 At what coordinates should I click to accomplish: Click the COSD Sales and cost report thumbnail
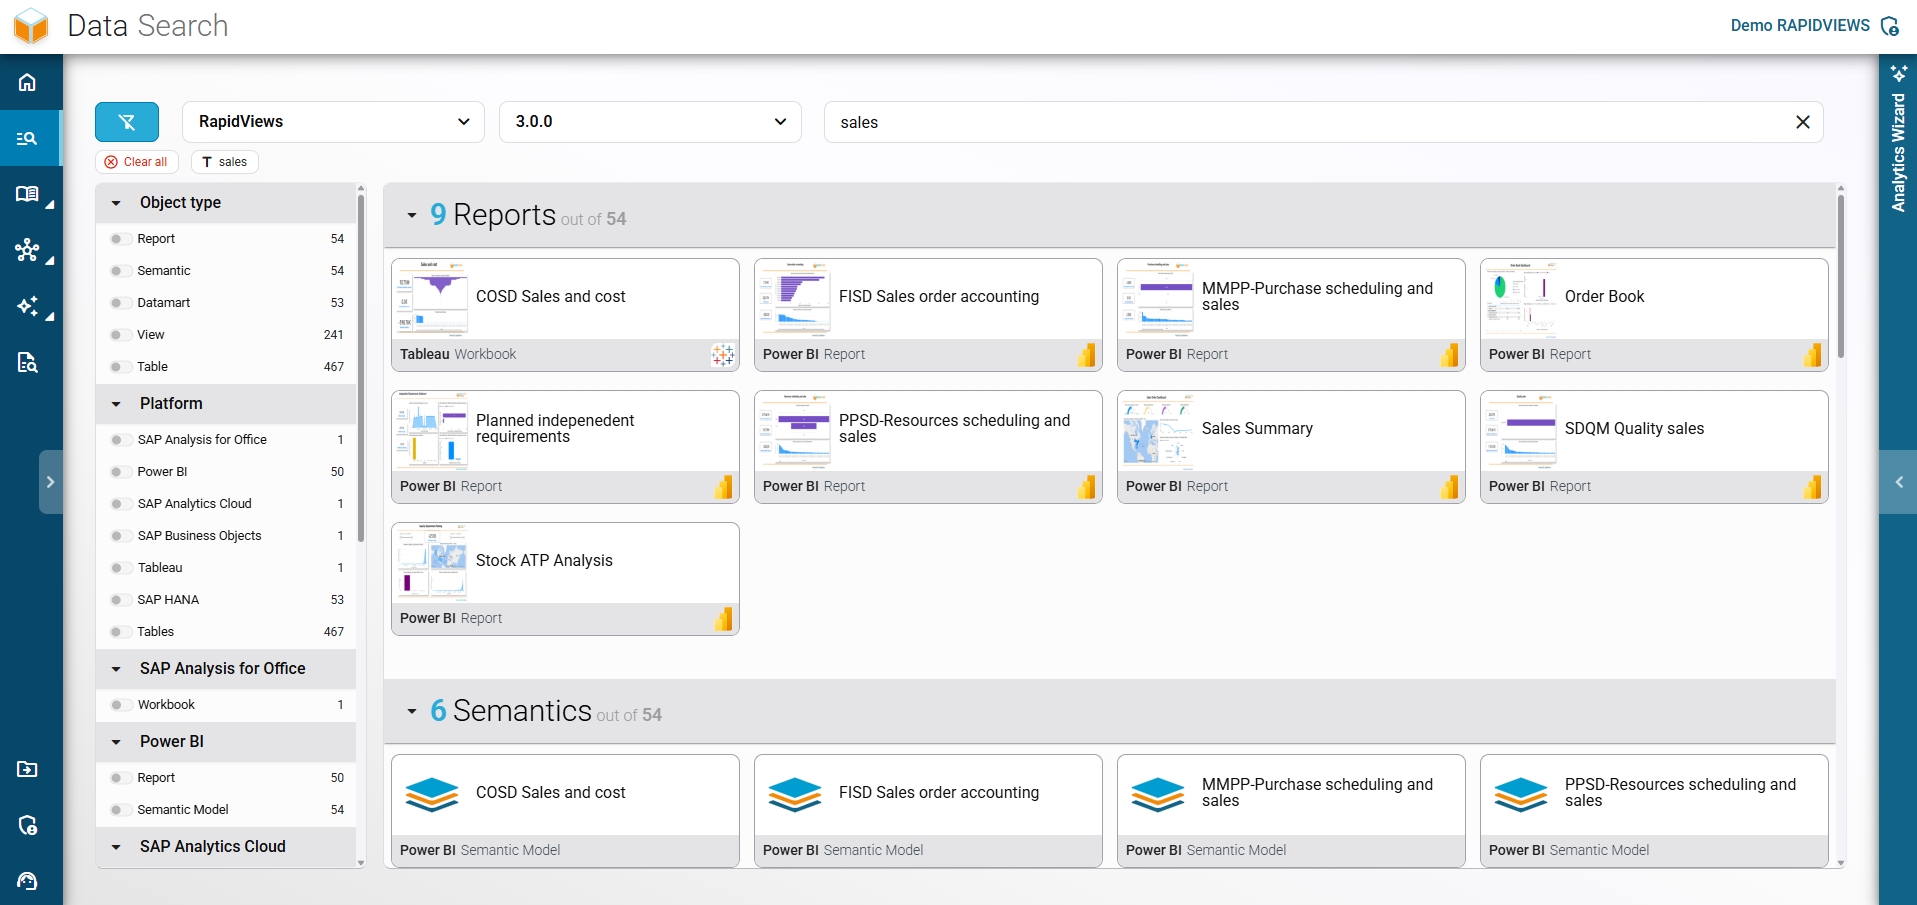click(431, 298)
